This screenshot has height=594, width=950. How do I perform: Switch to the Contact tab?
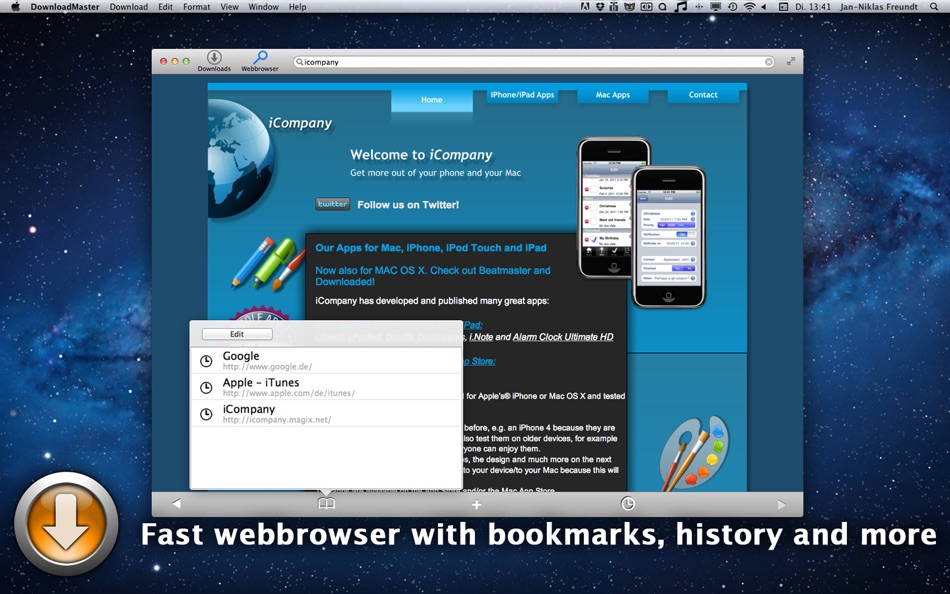point(703,95)
